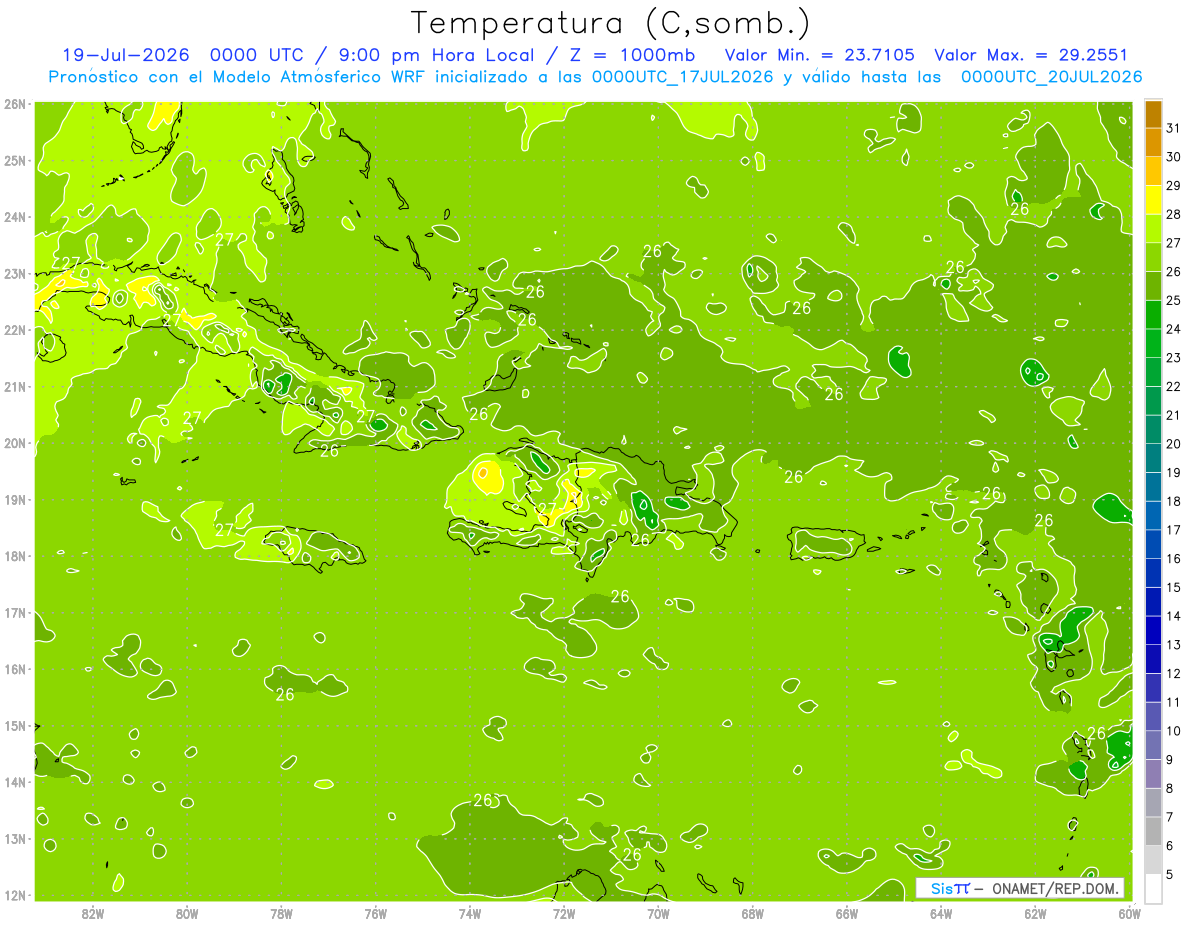1200x927 pixels.
Task: Click the '14N' latitude axis label
Action: click(15, 782)
